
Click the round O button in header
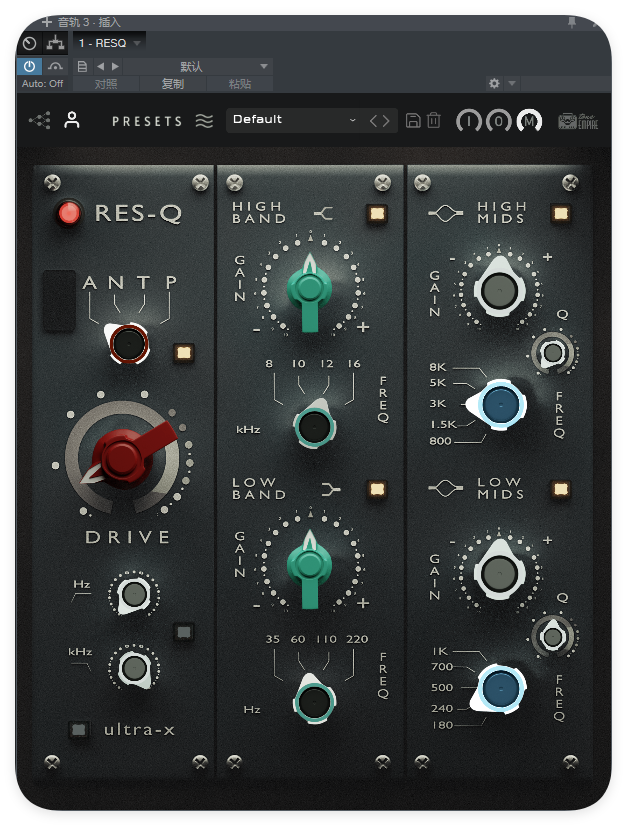498,121
